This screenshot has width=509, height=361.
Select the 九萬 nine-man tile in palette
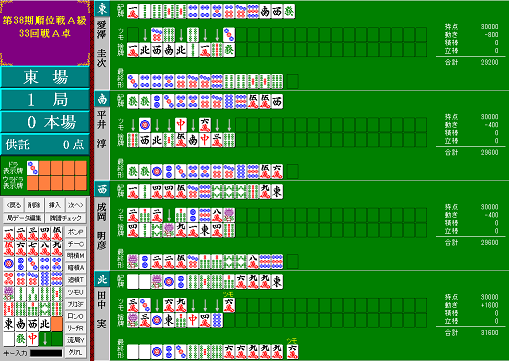point(57,249)
